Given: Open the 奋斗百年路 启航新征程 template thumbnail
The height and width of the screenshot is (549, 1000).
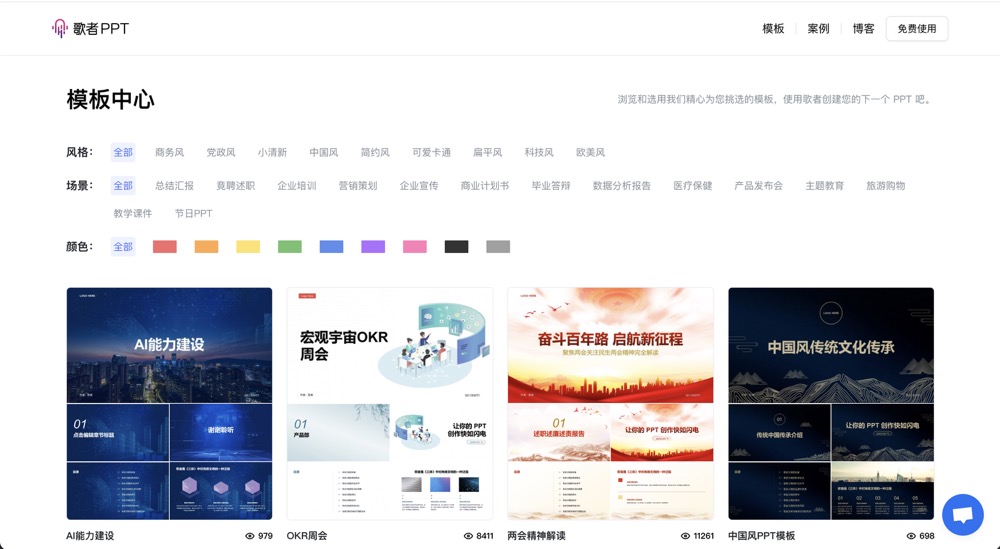Looking at the screenshot, I should click(610, 404).
